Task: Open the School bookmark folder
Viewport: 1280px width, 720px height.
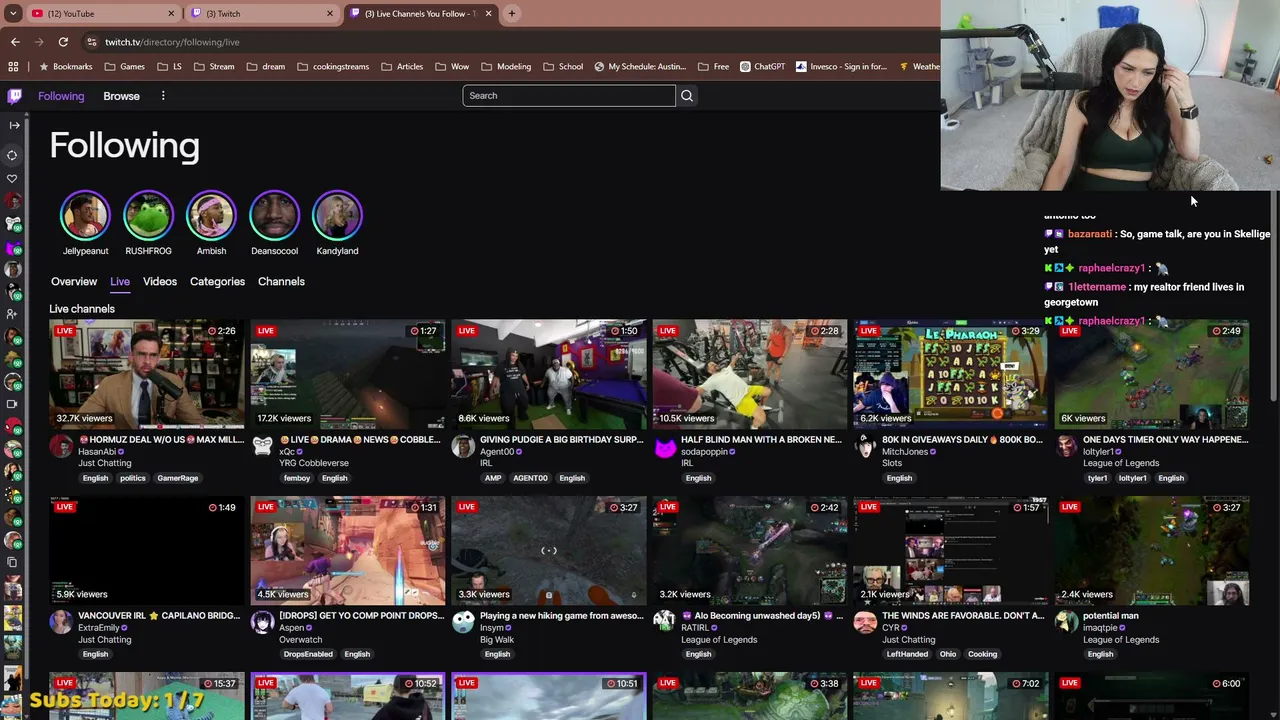Action: (x=563, y=67)
